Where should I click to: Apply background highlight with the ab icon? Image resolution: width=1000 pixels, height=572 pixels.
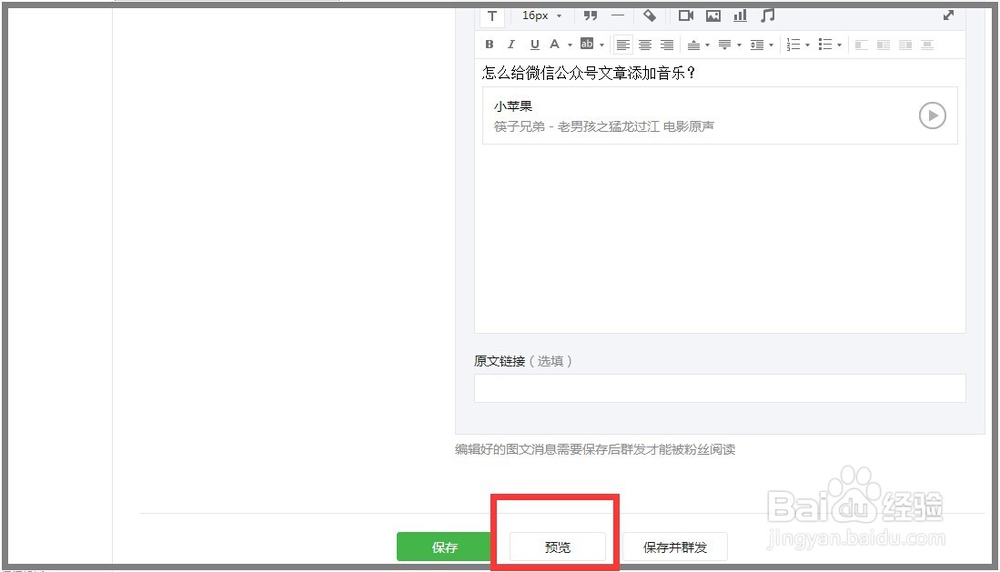(587, 44)
